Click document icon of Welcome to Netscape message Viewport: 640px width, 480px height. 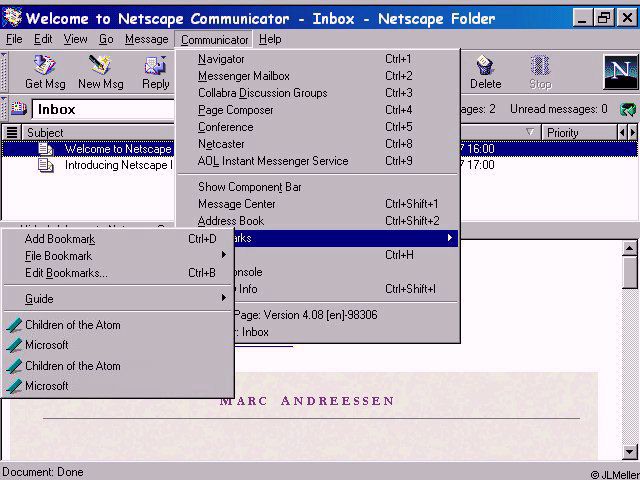click(45, 149)
